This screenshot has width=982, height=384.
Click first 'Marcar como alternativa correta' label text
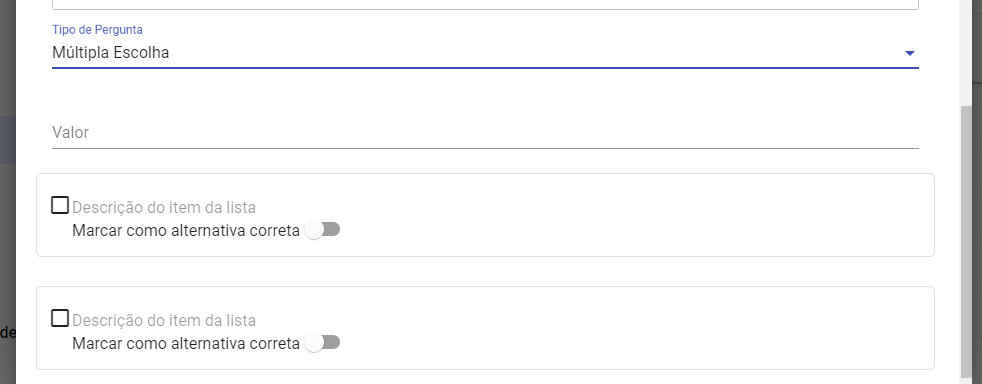click(x=186, y=231)
